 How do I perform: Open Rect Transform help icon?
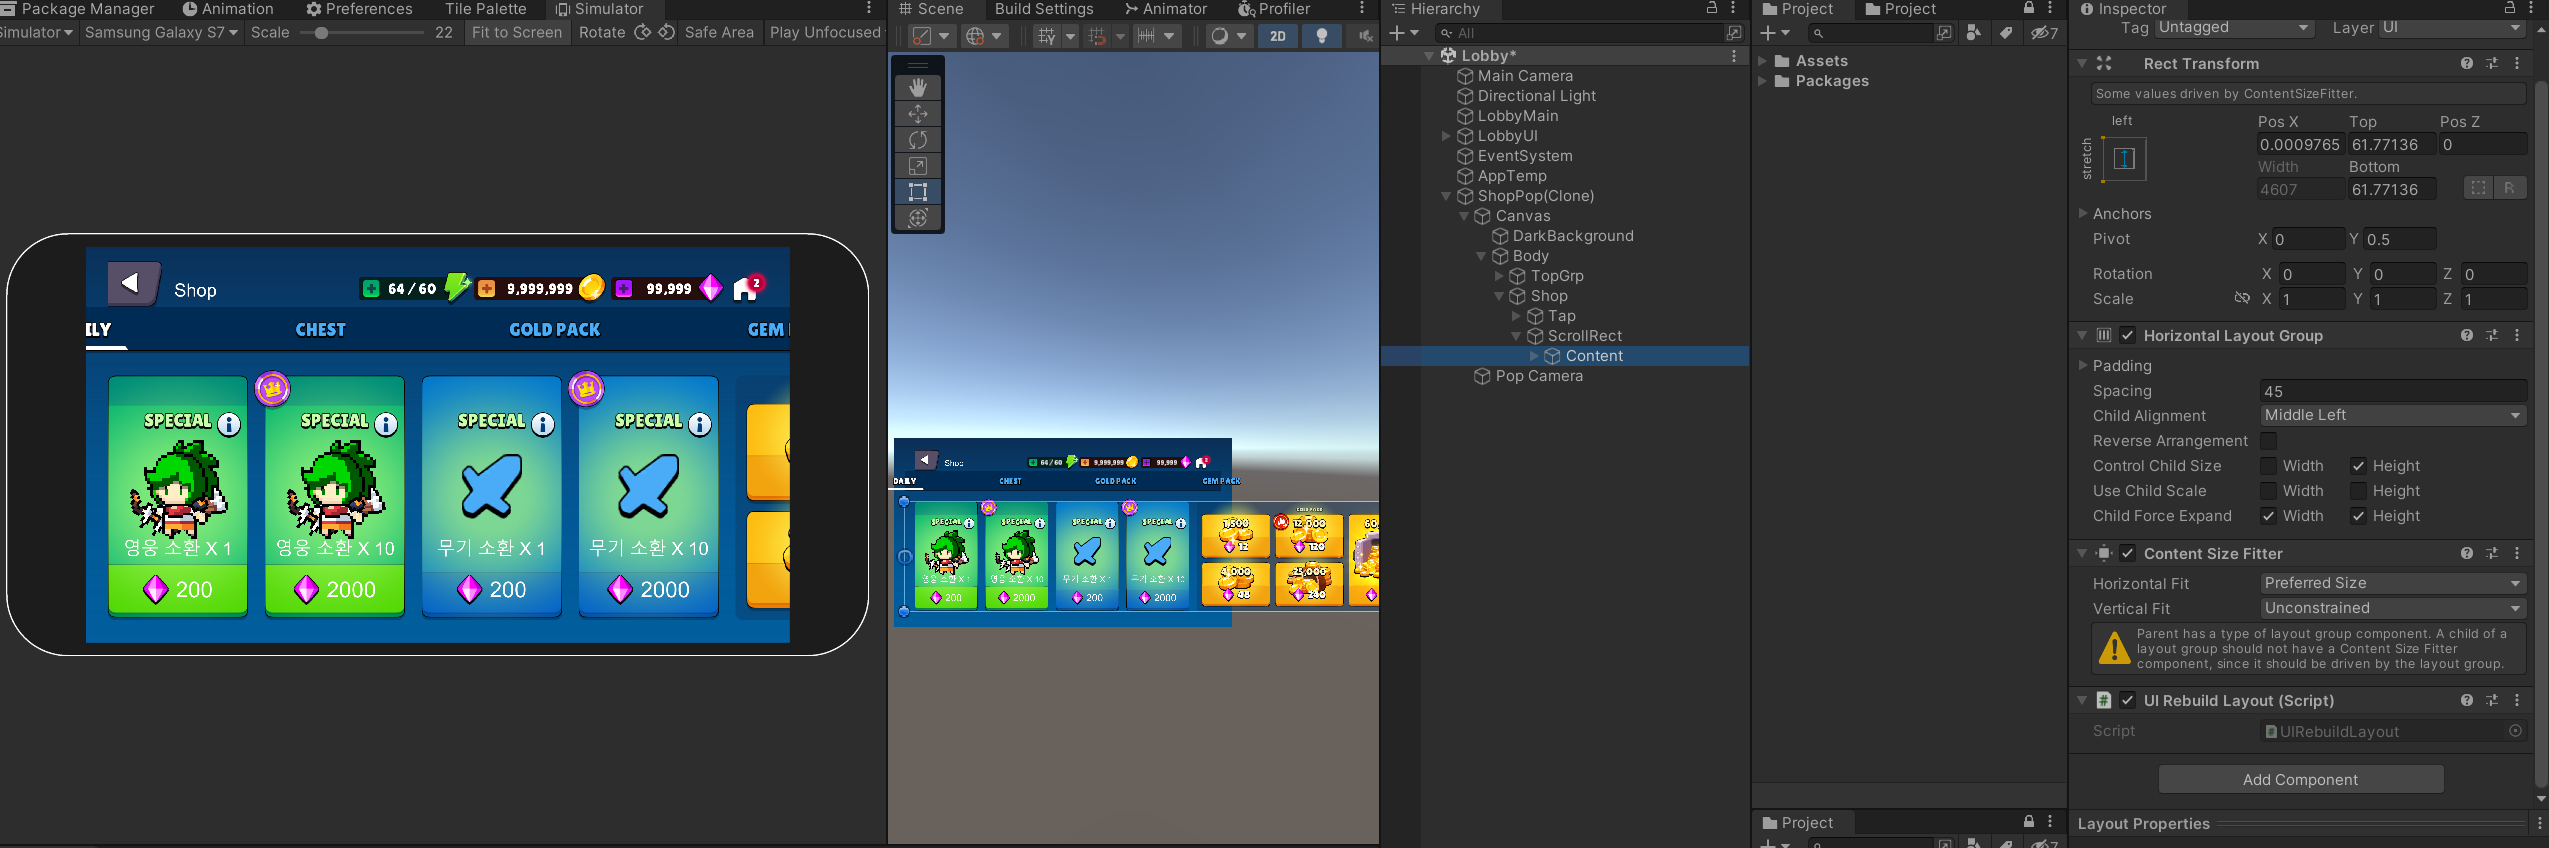pos(2467,63)
